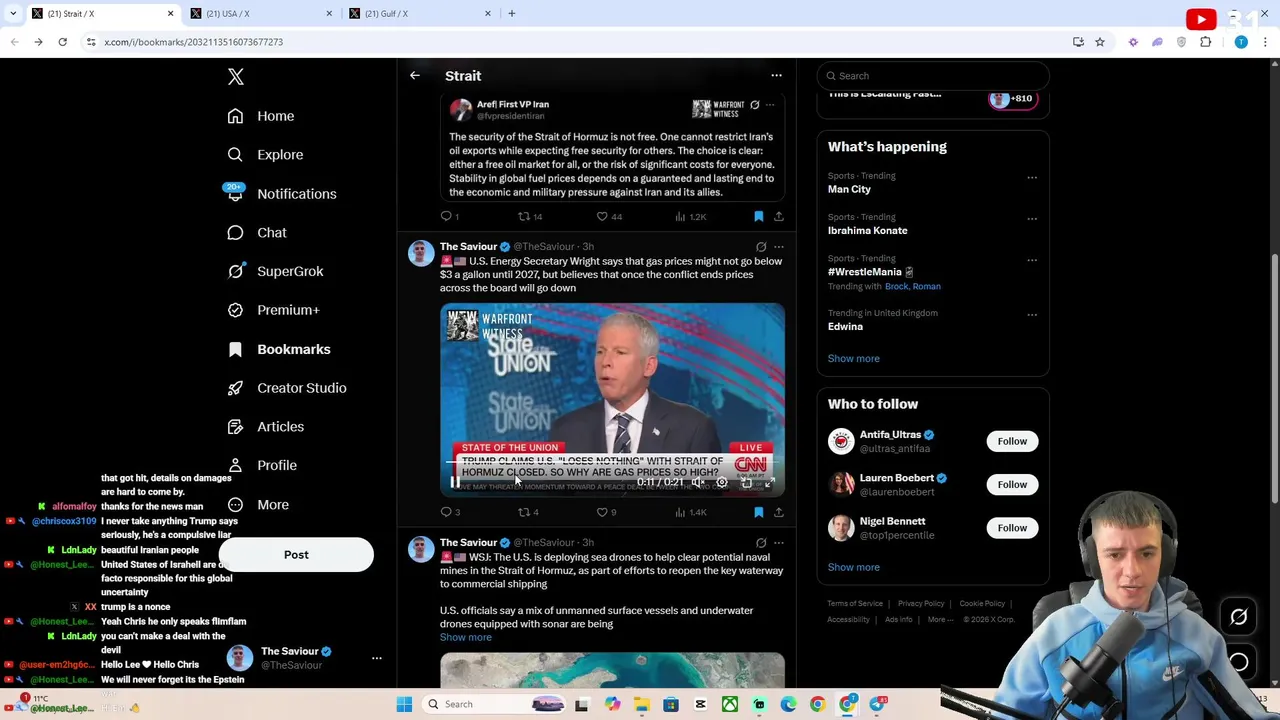Click the X search field

point(933,76)
